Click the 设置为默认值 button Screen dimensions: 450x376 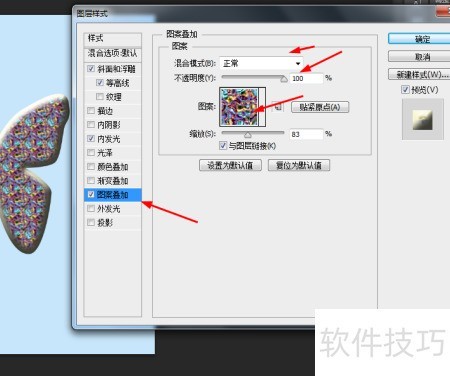point(230,165)
